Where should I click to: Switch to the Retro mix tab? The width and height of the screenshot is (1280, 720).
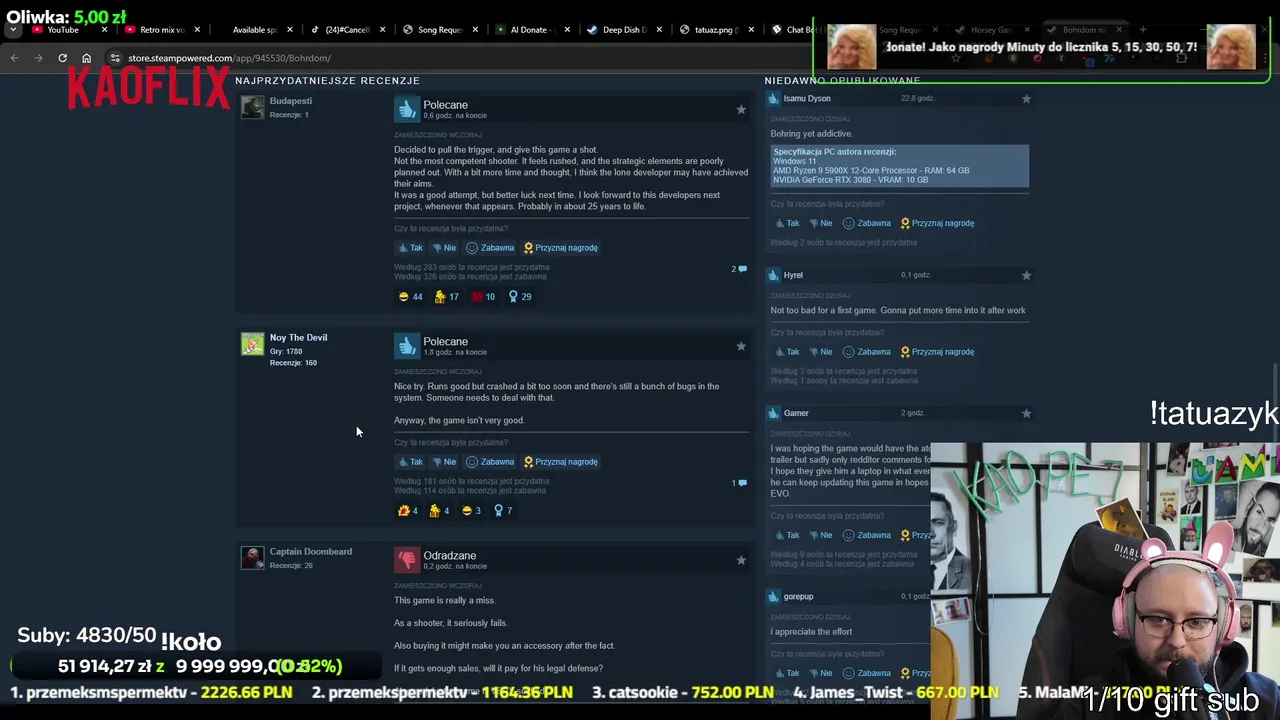(x=162, y=30)
